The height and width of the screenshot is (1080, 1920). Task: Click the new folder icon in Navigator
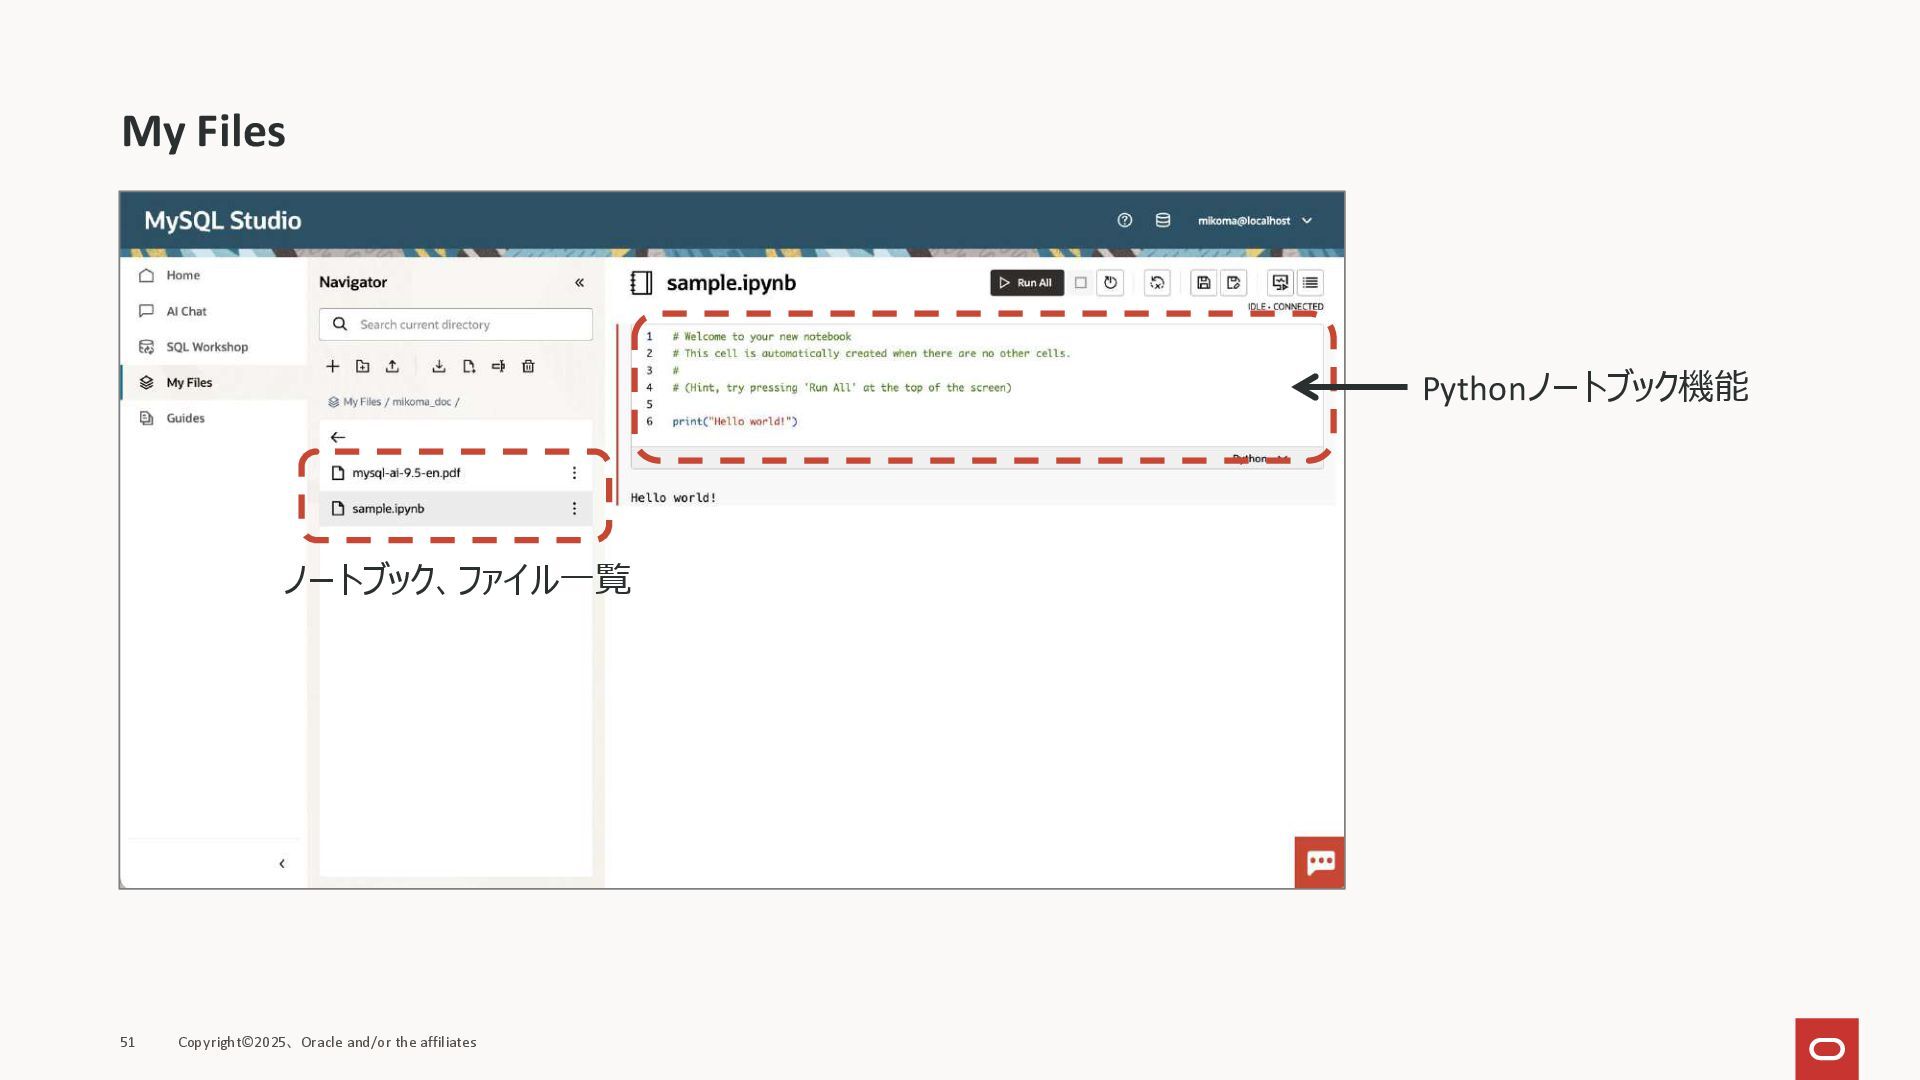coord(362,367)
